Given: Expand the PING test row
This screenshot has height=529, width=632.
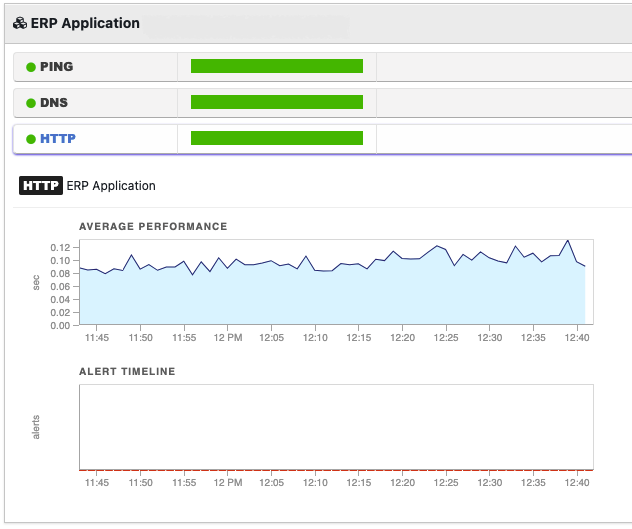Looking at the screenshot, I should (322, 67).
